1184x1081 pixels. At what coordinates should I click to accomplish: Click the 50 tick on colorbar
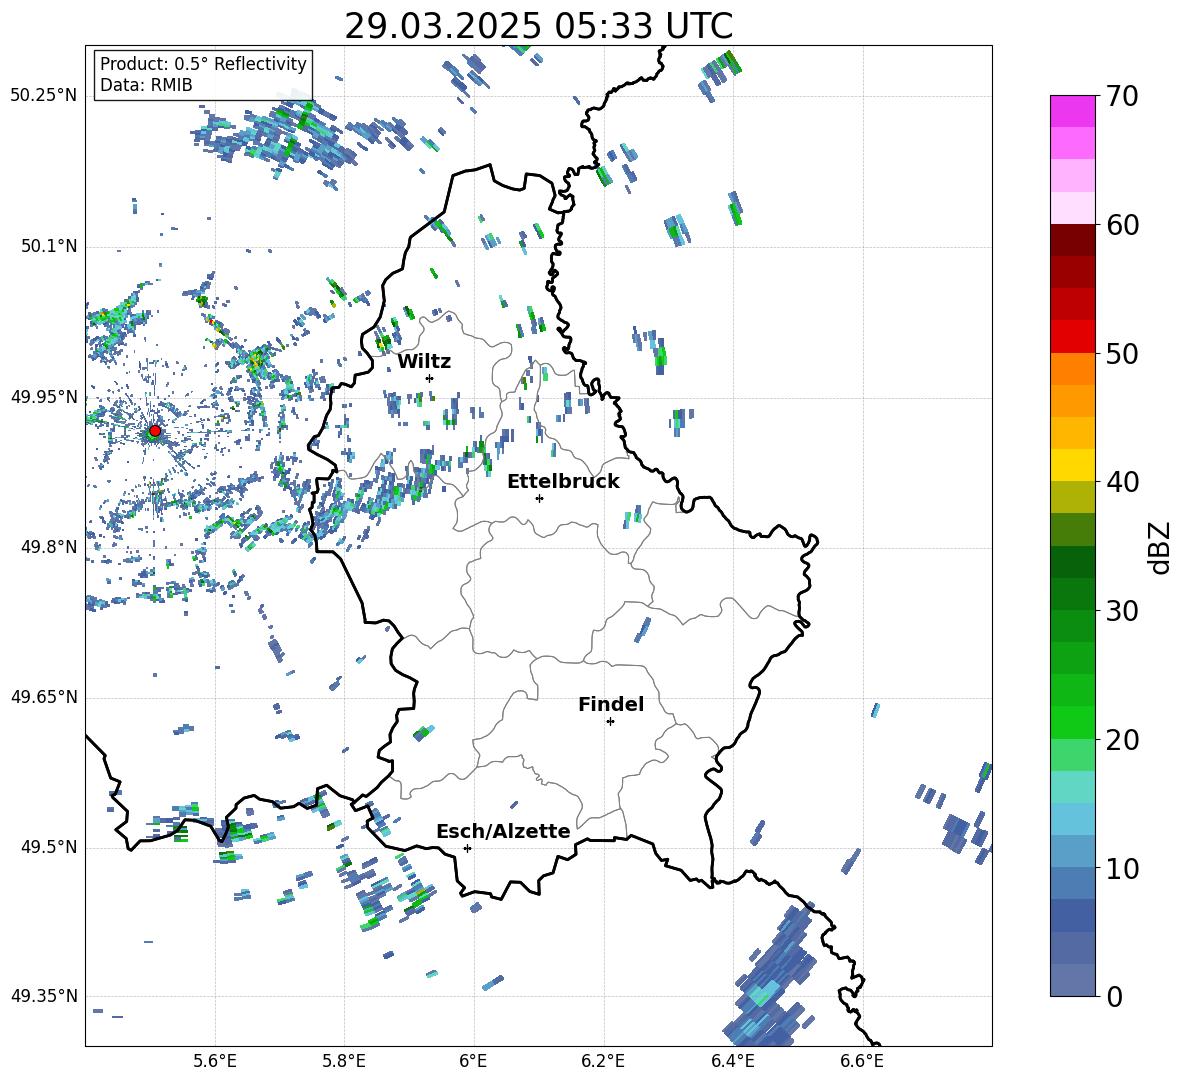point(1122,353)
